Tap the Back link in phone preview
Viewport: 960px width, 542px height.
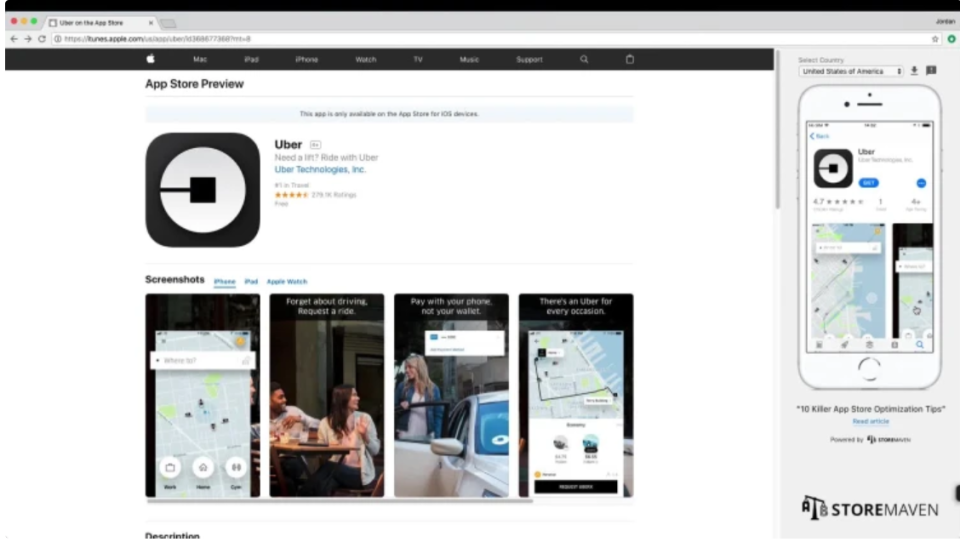click(819, 136)
